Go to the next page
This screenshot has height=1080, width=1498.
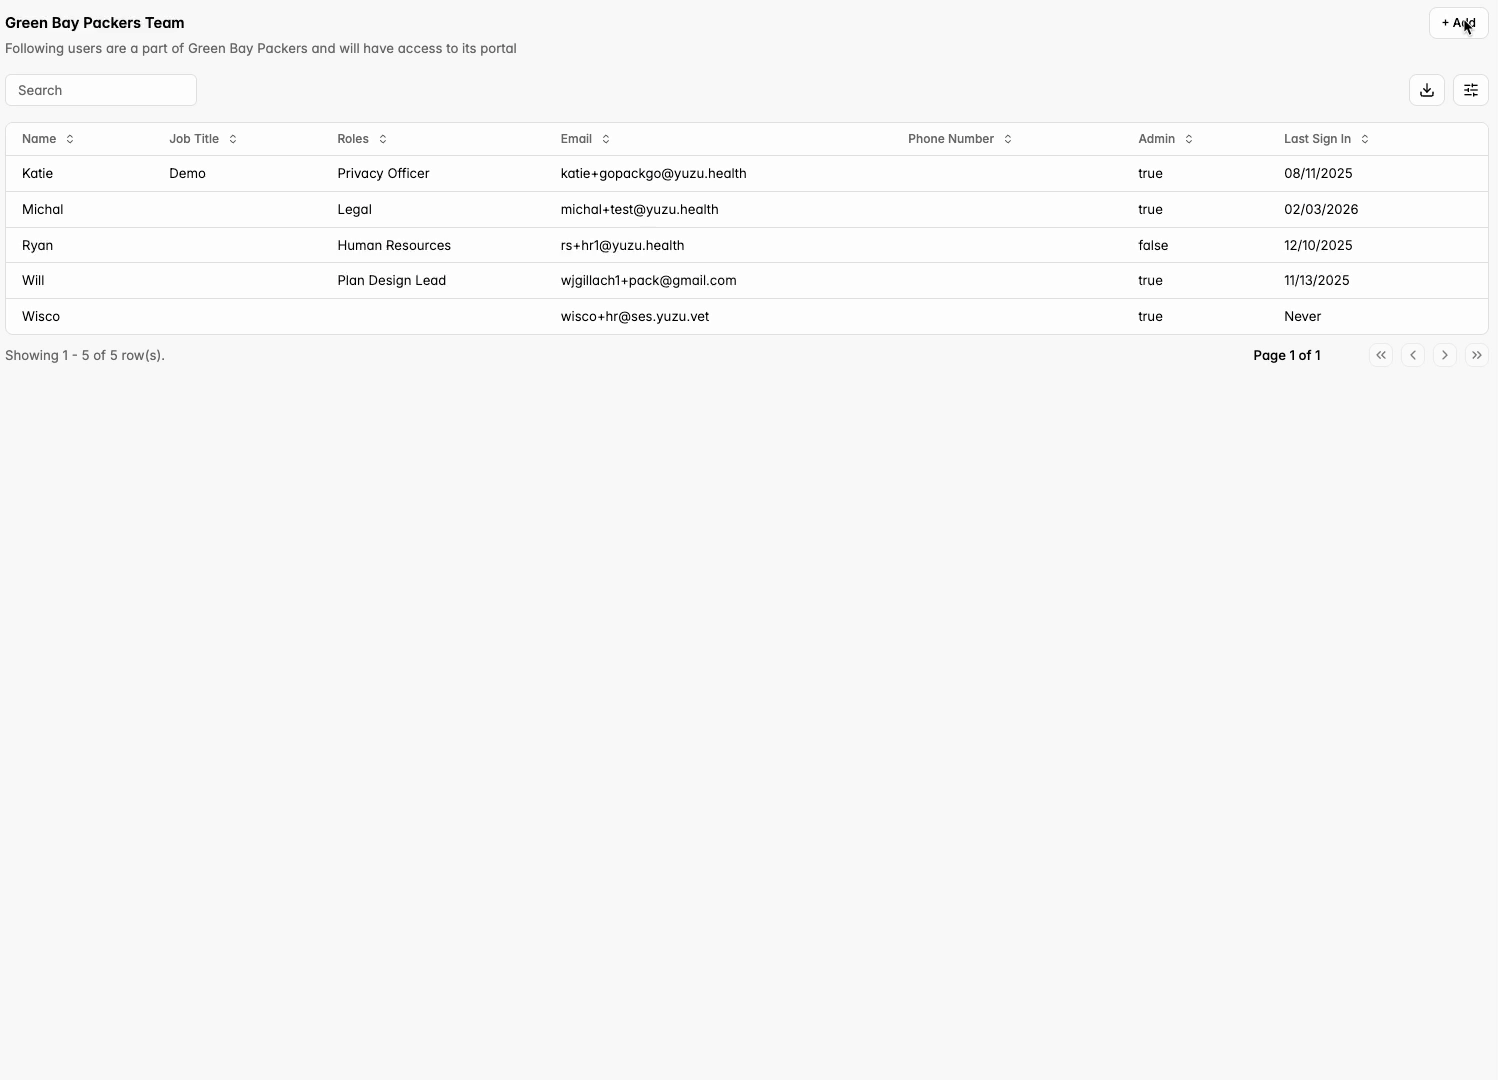pyautogui.click(x=1444, y=355)
